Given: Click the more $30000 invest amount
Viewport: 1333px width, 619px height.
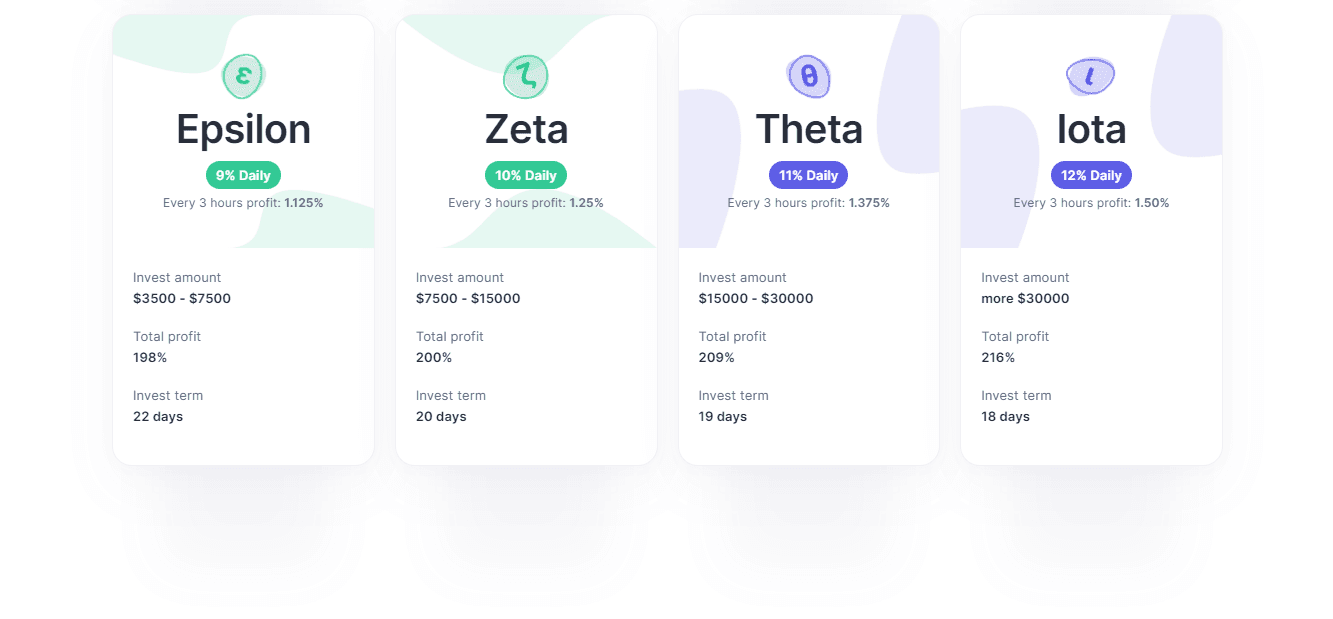Looking at the screenshot, I should pos(1025,298).
